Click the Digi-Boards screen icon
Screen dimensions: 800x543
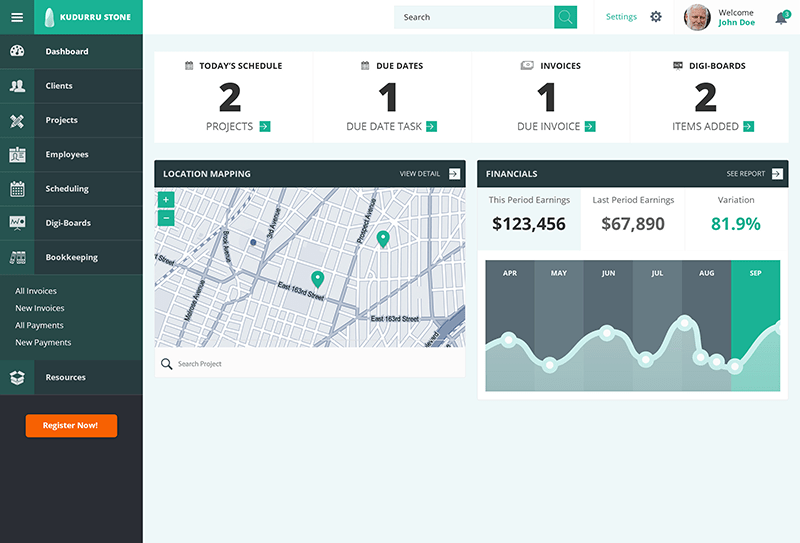[17, 223]
